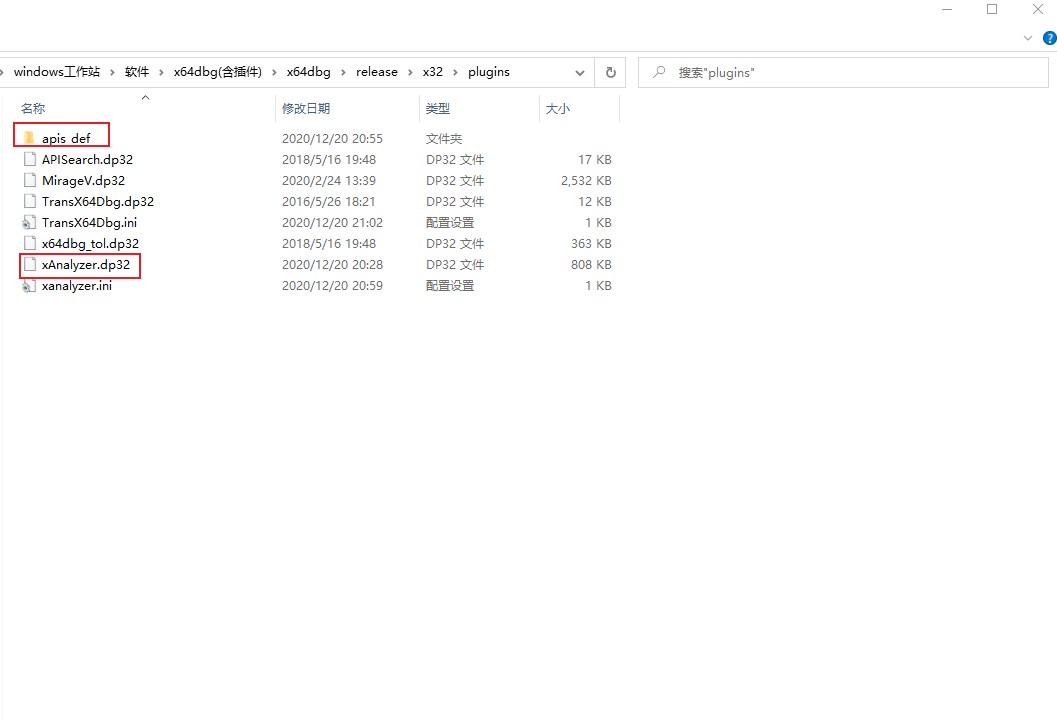Expand chevron after release breadcrumb
Image resolution: width=1057 pixels, height=720 pixels.
tap(410, 72)
